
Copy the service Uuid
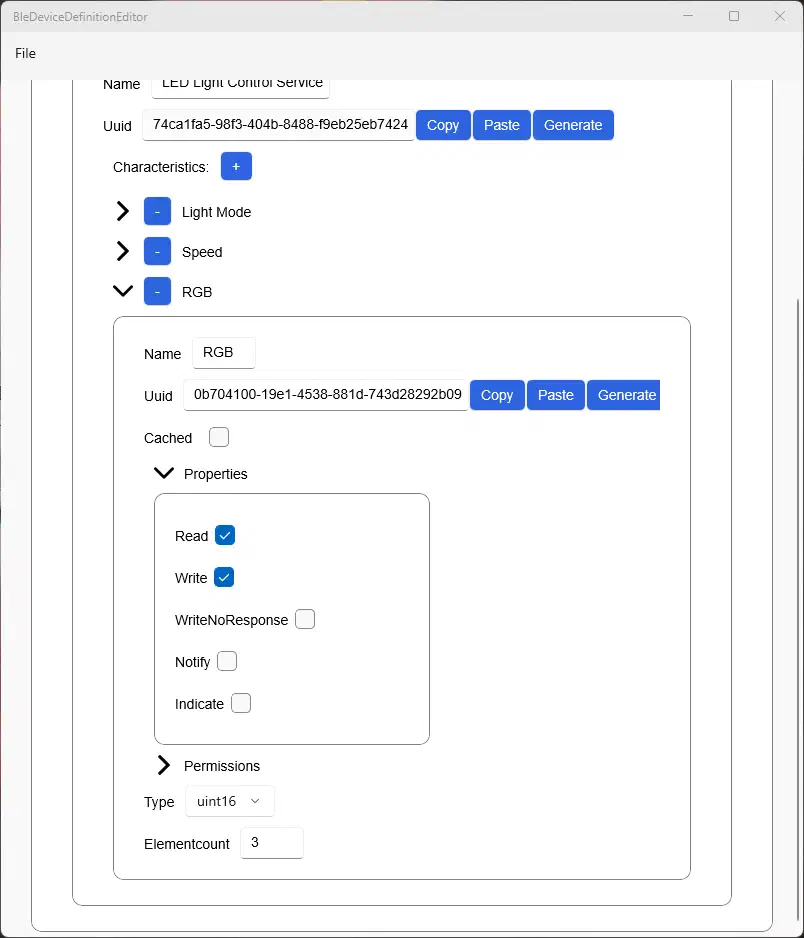443,125
